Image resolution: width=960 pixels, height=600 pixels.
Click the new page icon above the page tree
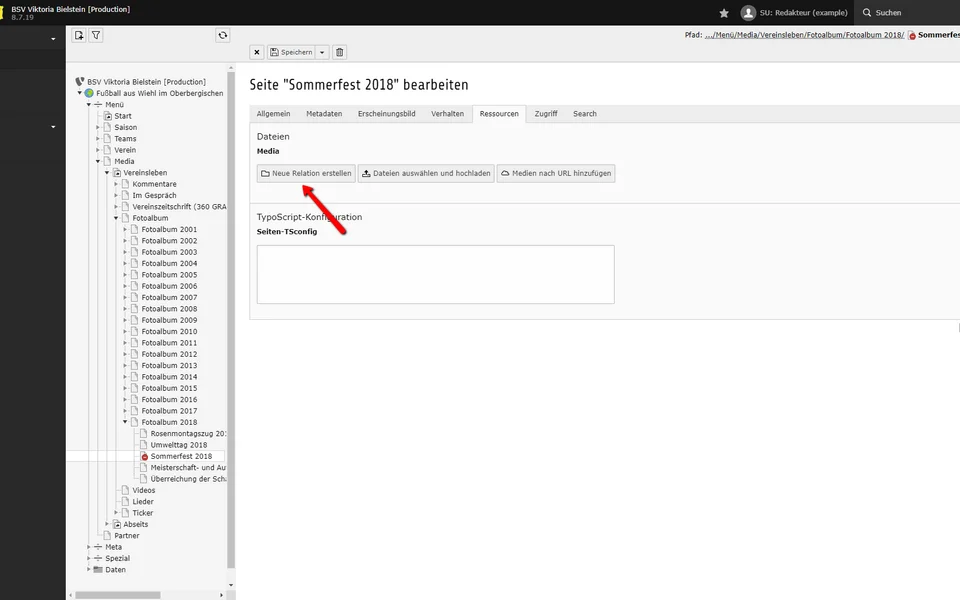click(x=79, y=35)
